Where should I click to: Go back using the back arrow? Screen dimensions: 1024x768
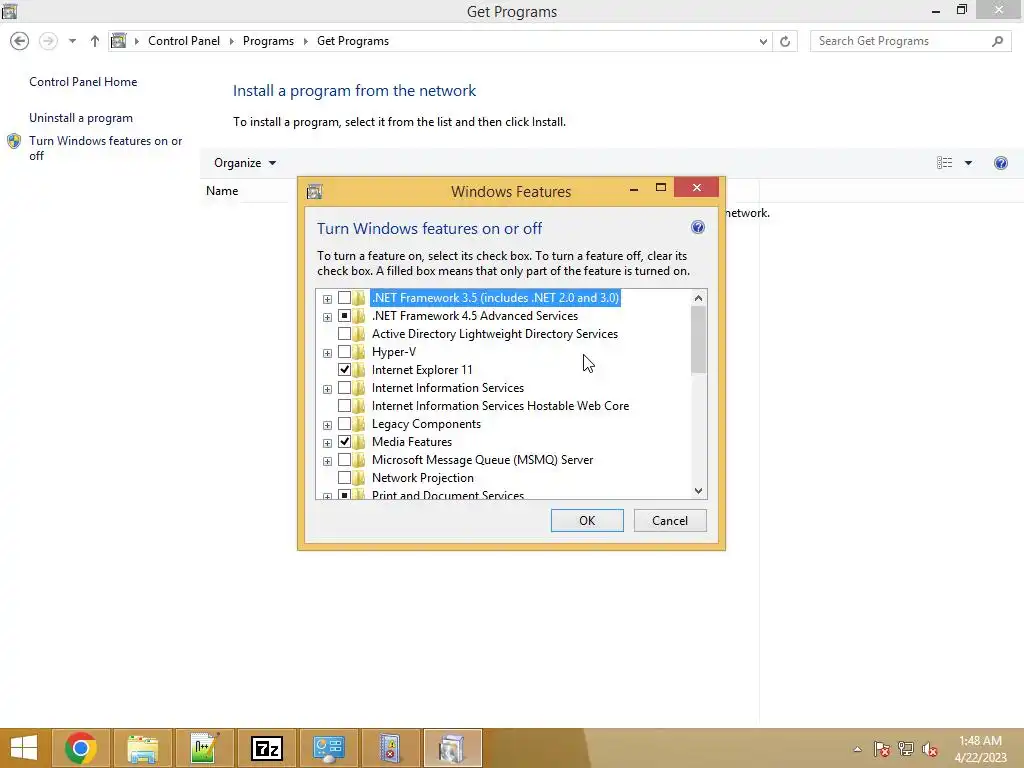coord(20,41)
